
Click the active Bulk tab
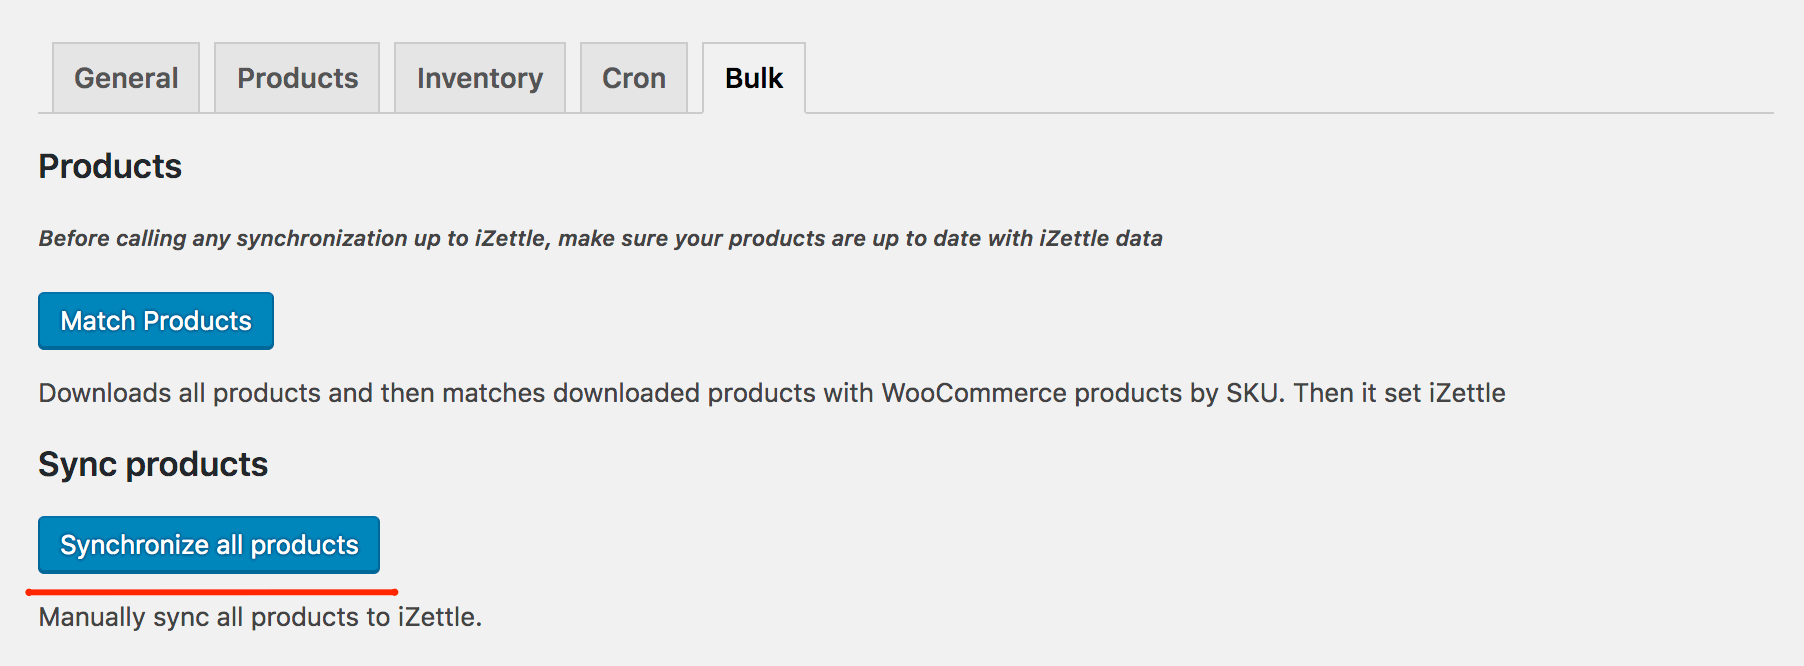(754, 78)
